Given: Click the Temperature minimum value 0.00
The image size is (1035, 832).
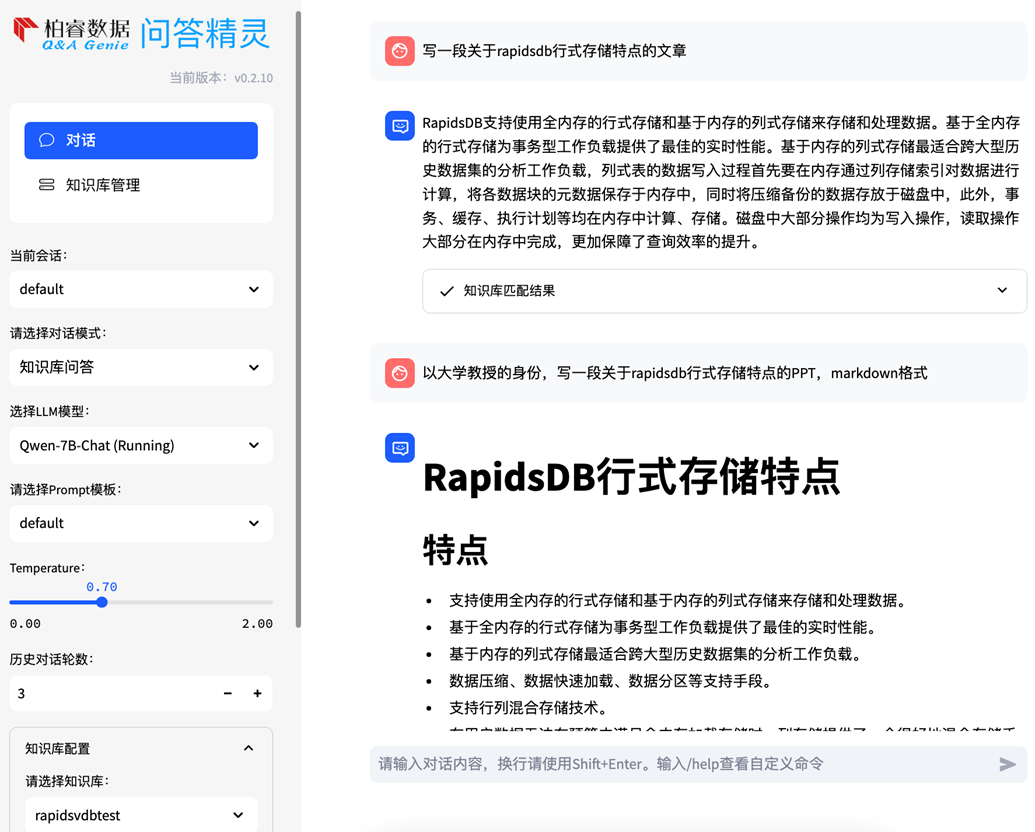Looking at the screenshot, I should click(25, 624).
